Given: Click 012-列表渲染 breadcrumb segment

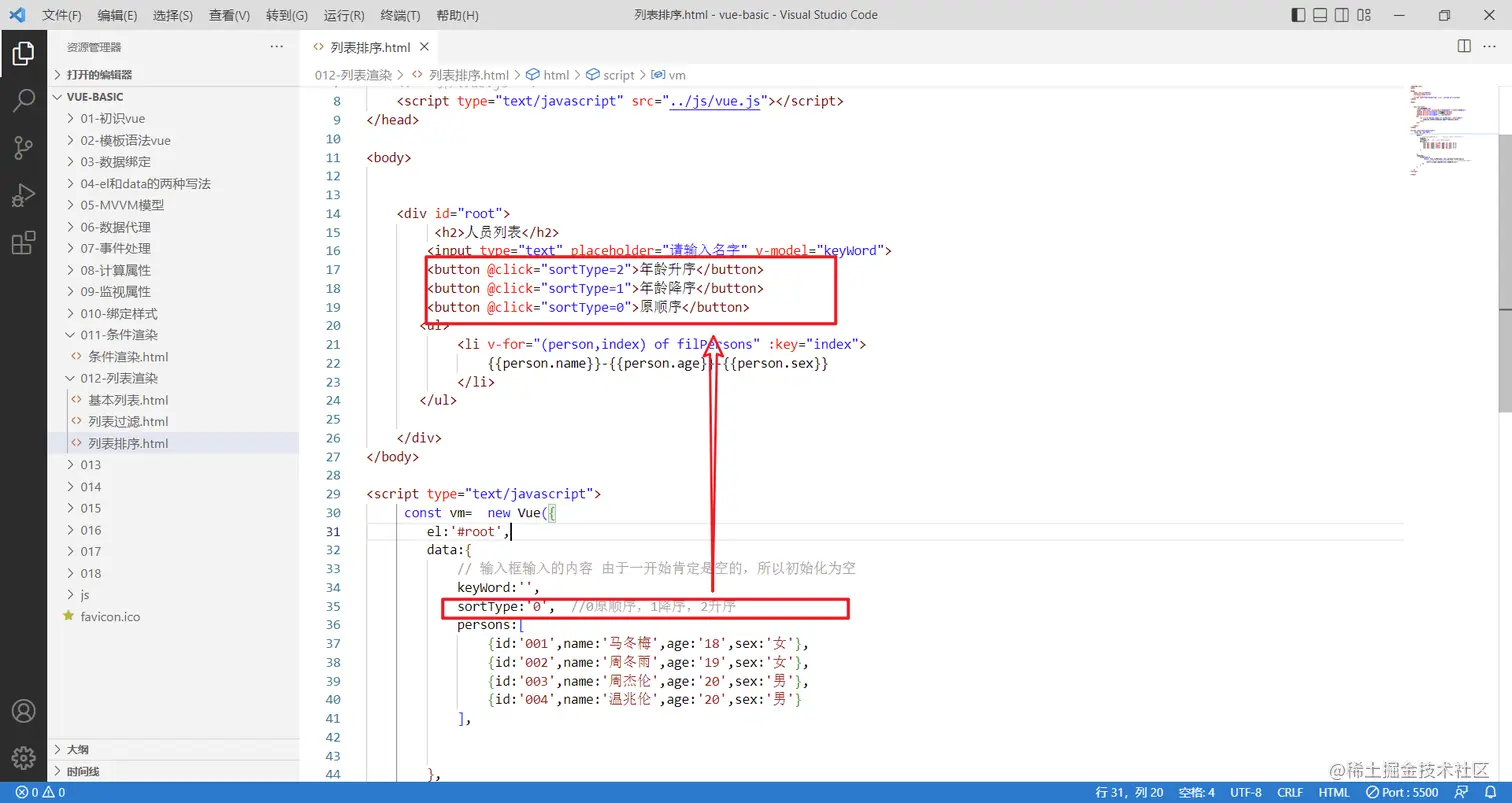Looking at the screenshot, I should coord(353,75).
